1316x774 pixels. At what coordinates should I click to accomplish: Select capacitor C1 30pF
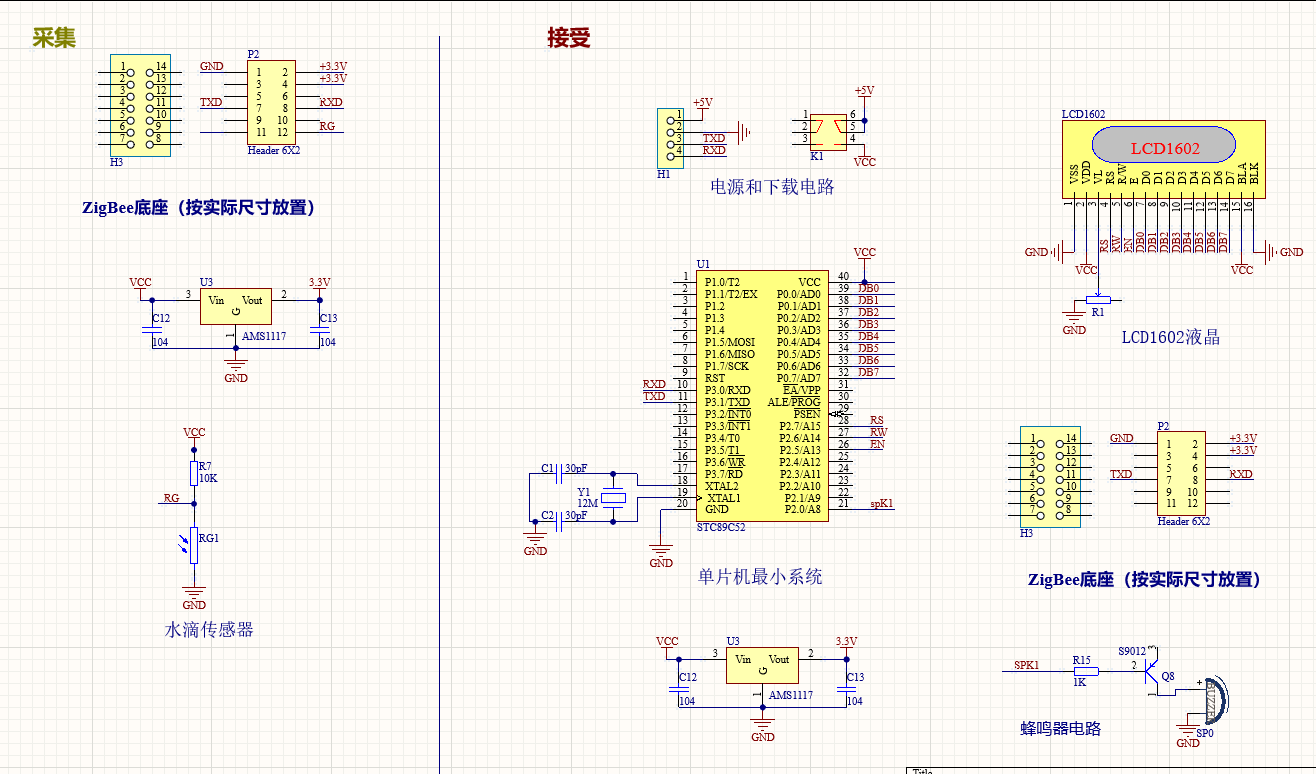pos(558,475)
